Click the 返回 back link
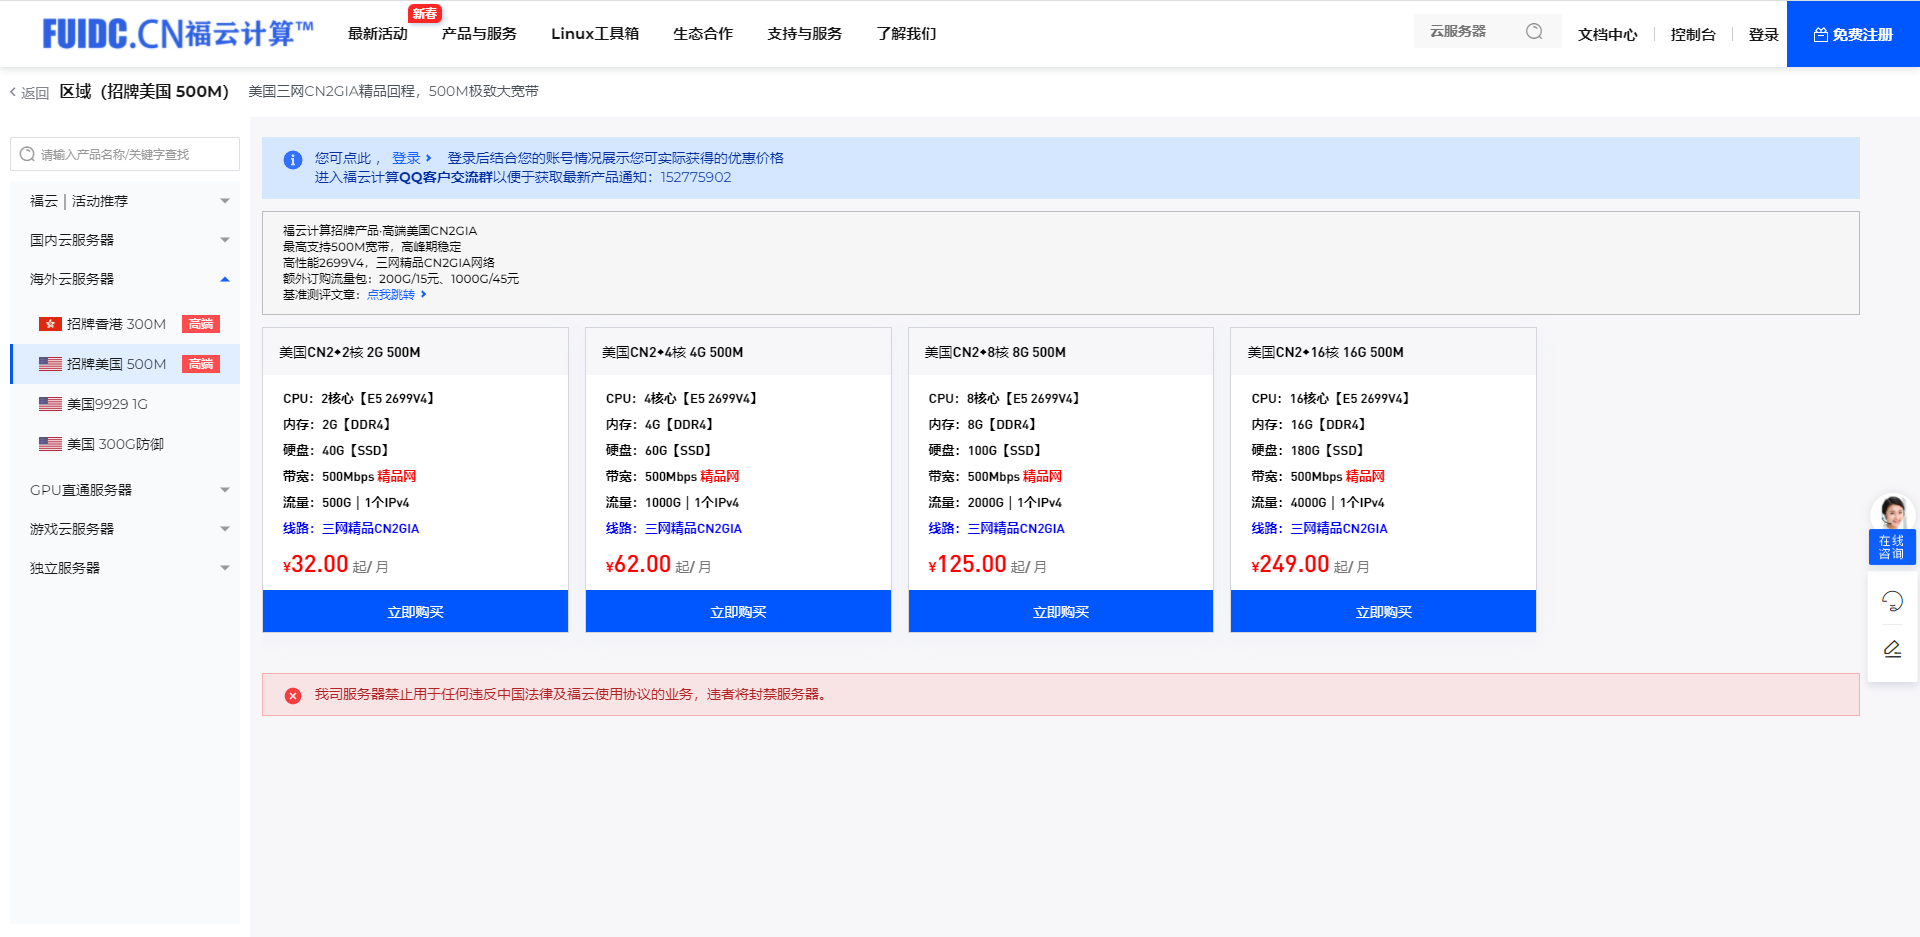This screenshot has height=937, width=1920. [29, 93]
